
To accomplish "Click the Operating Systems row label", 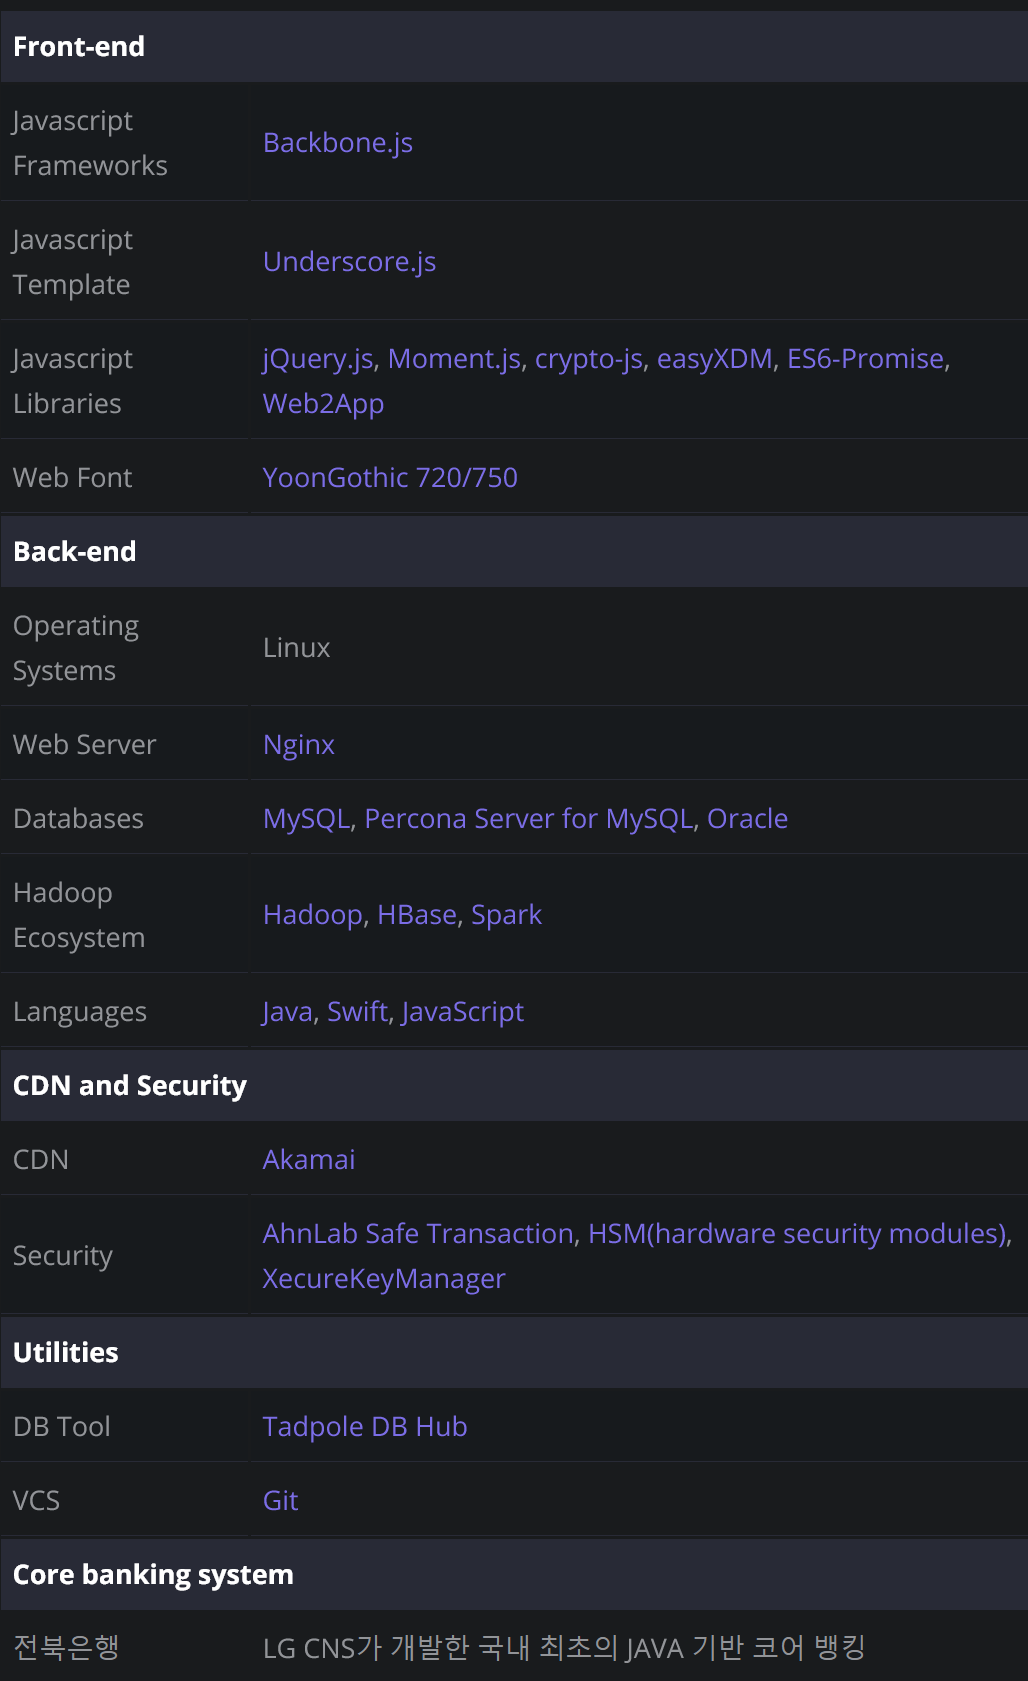I will coord(76,648).
